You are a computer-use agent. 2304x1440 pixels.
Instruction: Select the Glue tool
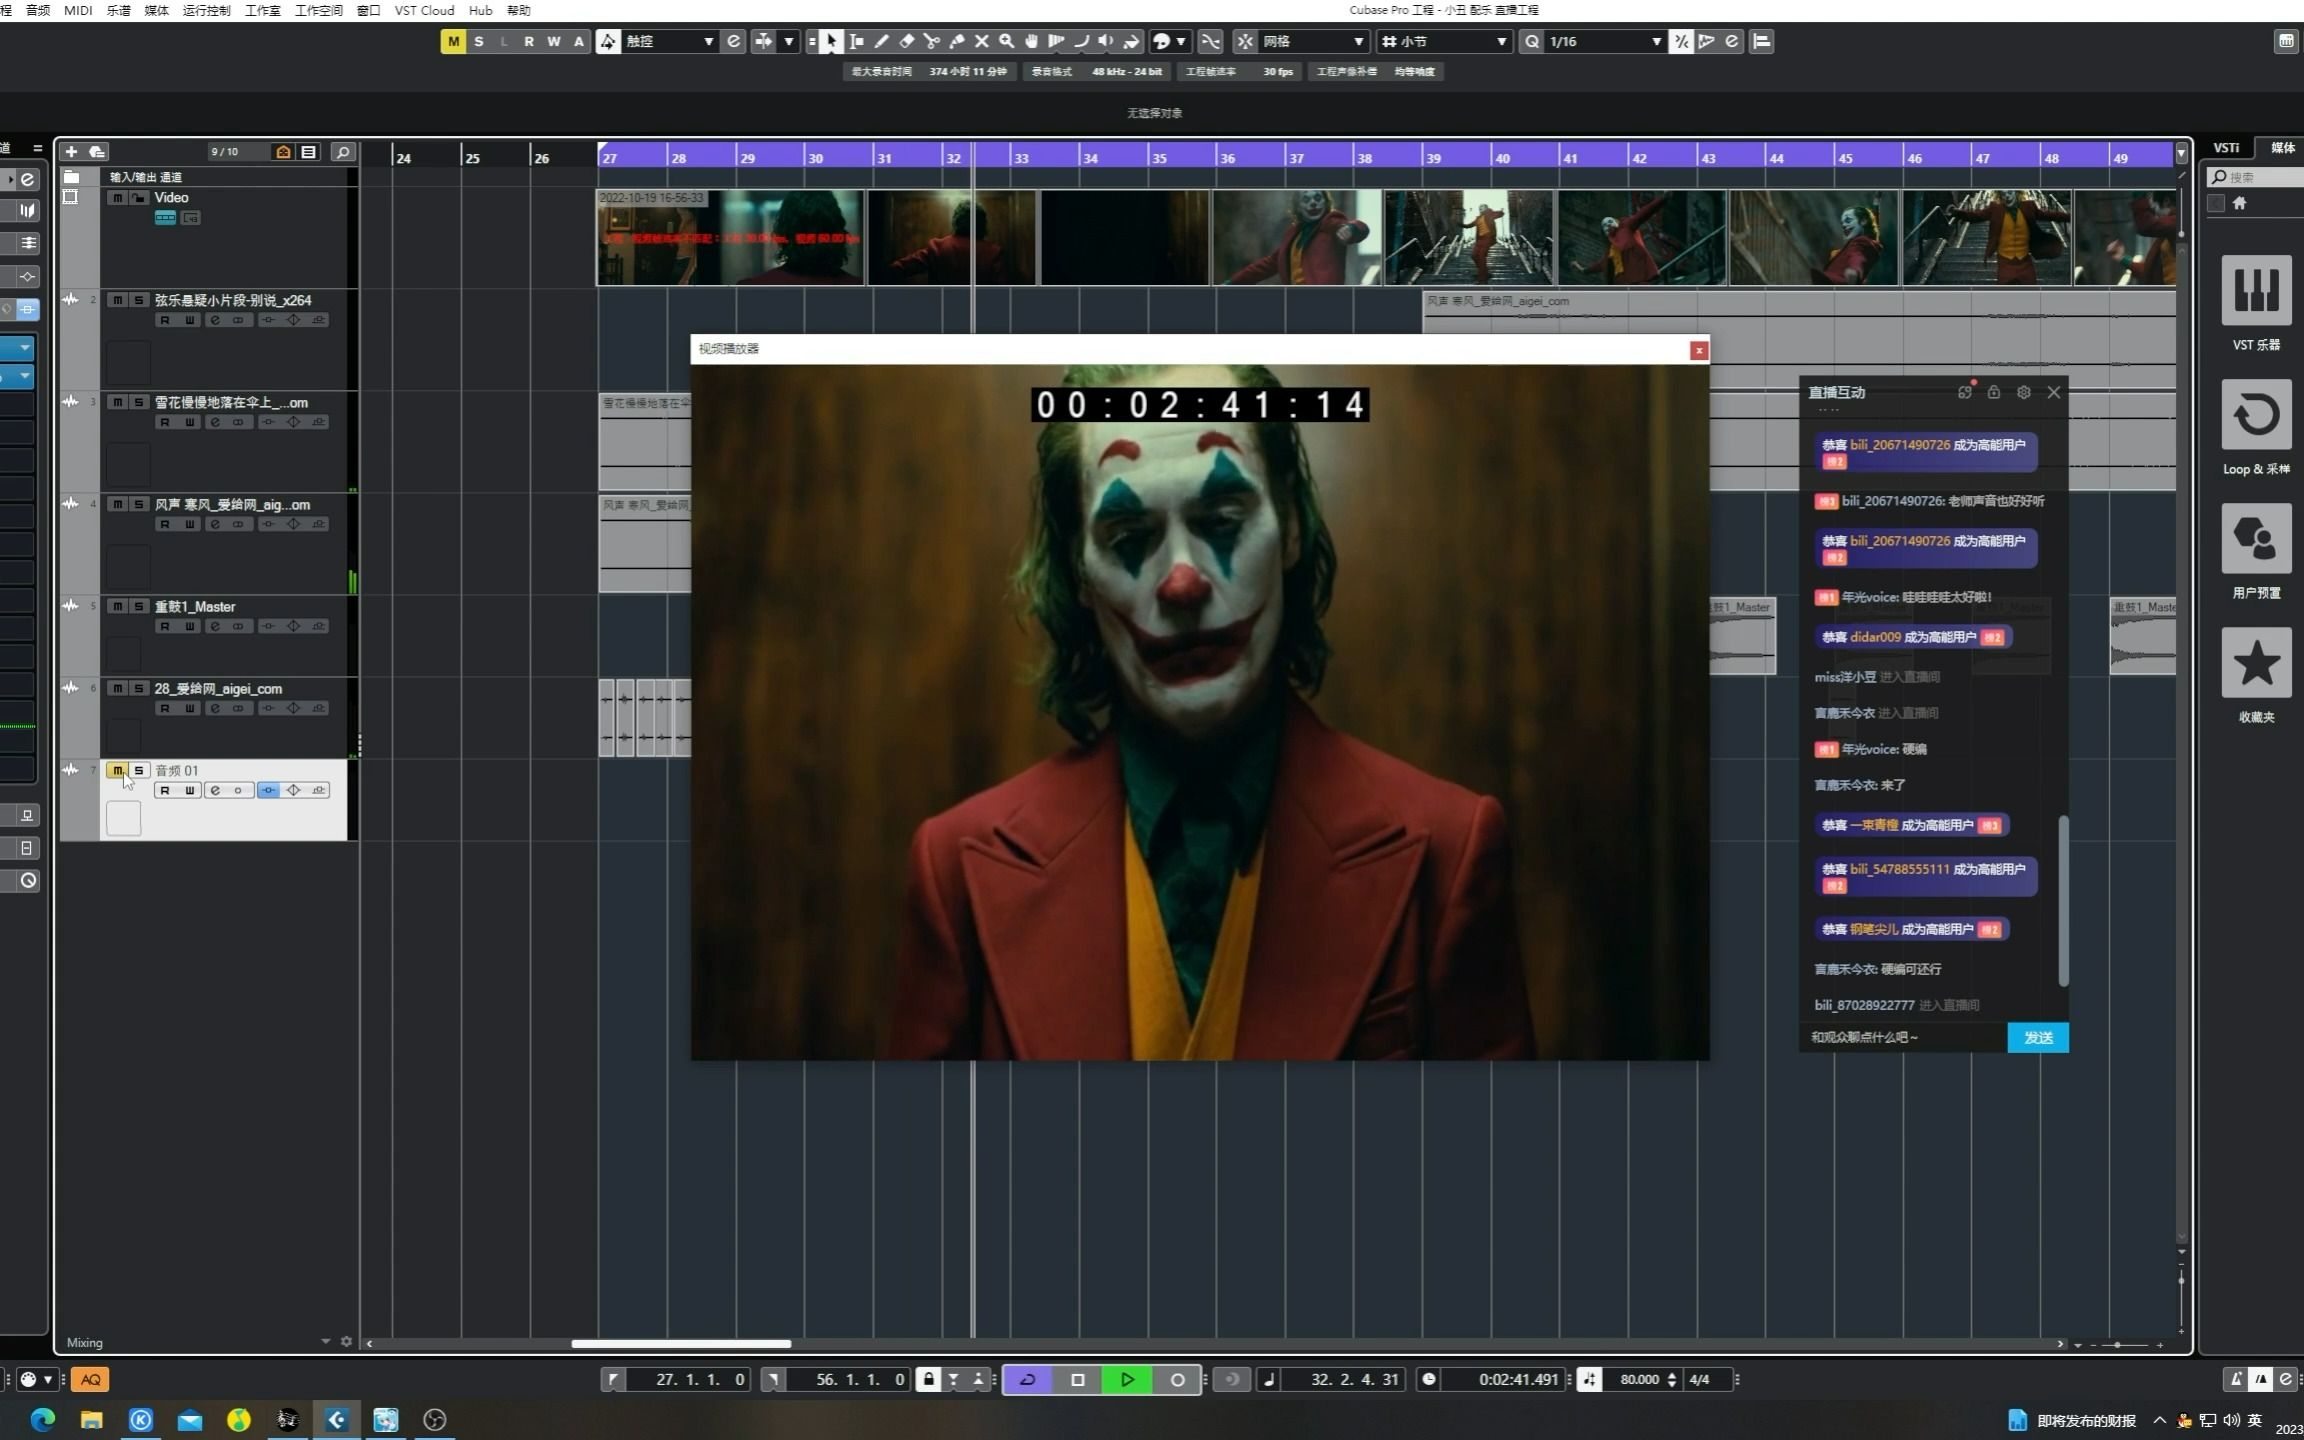tap(957, 41)
